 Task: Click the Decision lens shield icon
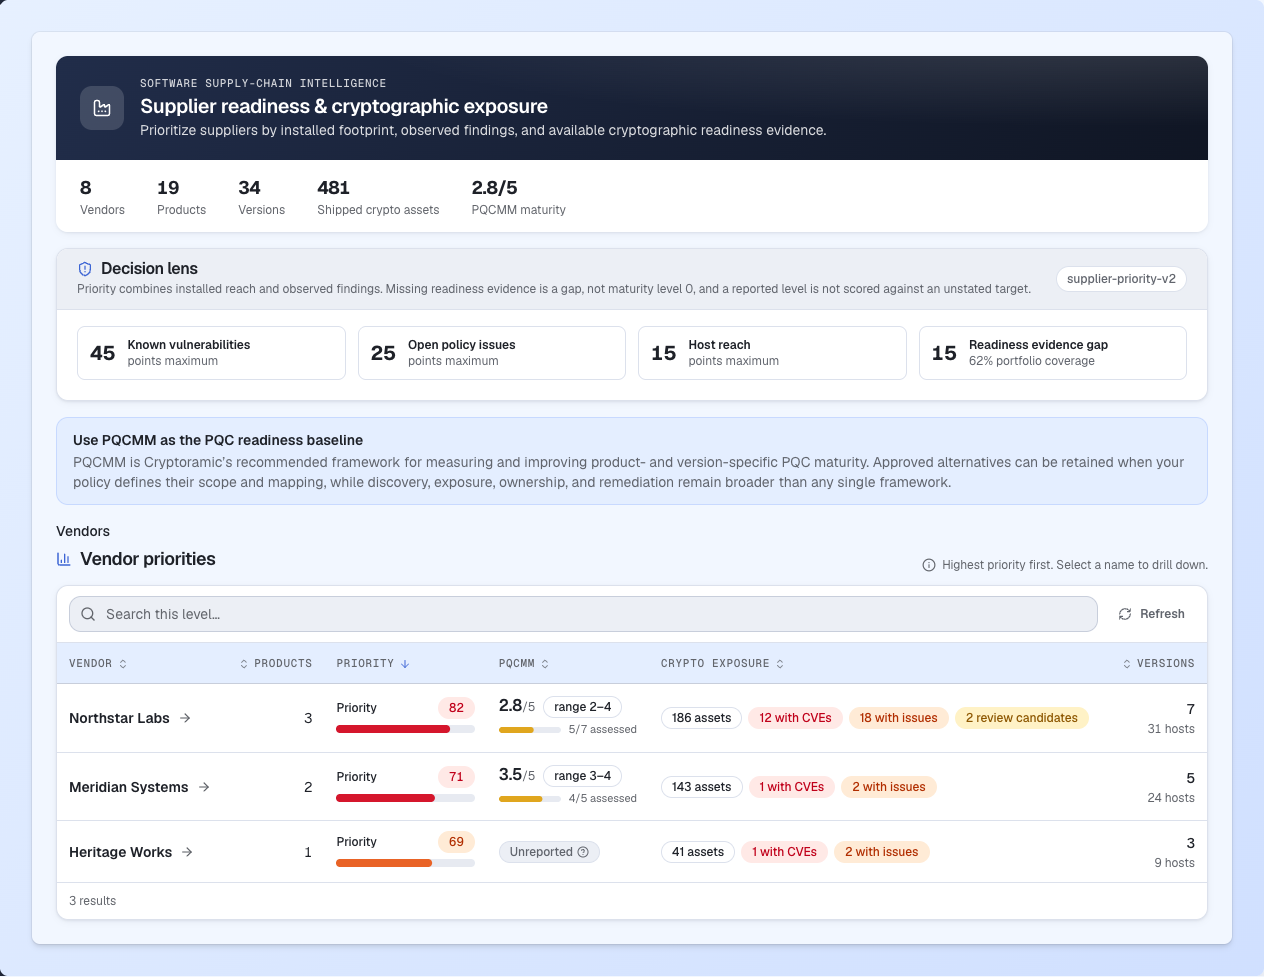[85, 269]
